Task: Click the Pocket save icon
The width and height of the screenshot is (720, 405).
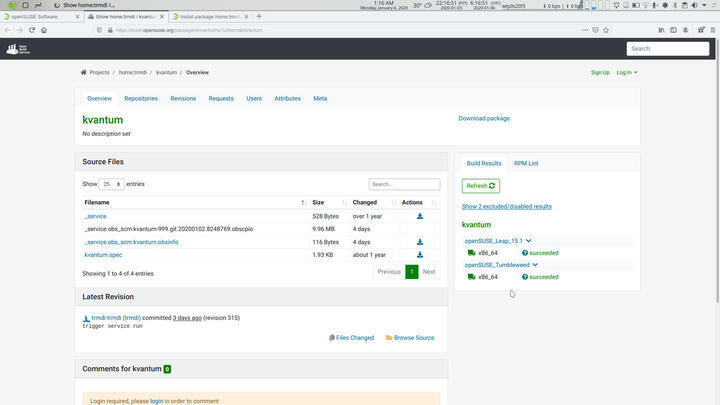Action: [596, 30]
